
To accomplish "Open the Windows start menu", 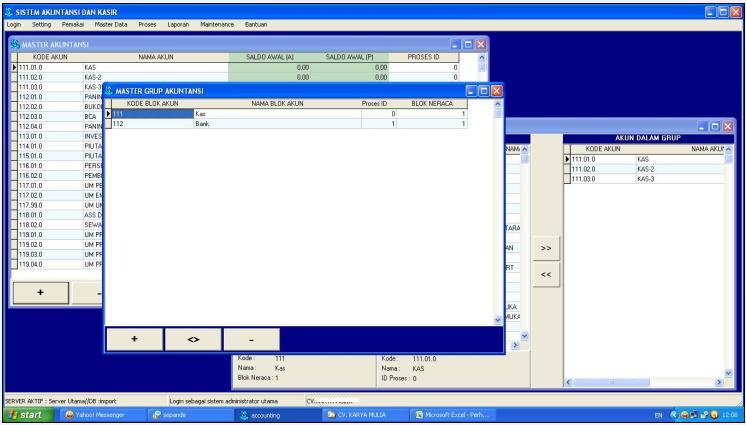I will (x=29, y=415).
